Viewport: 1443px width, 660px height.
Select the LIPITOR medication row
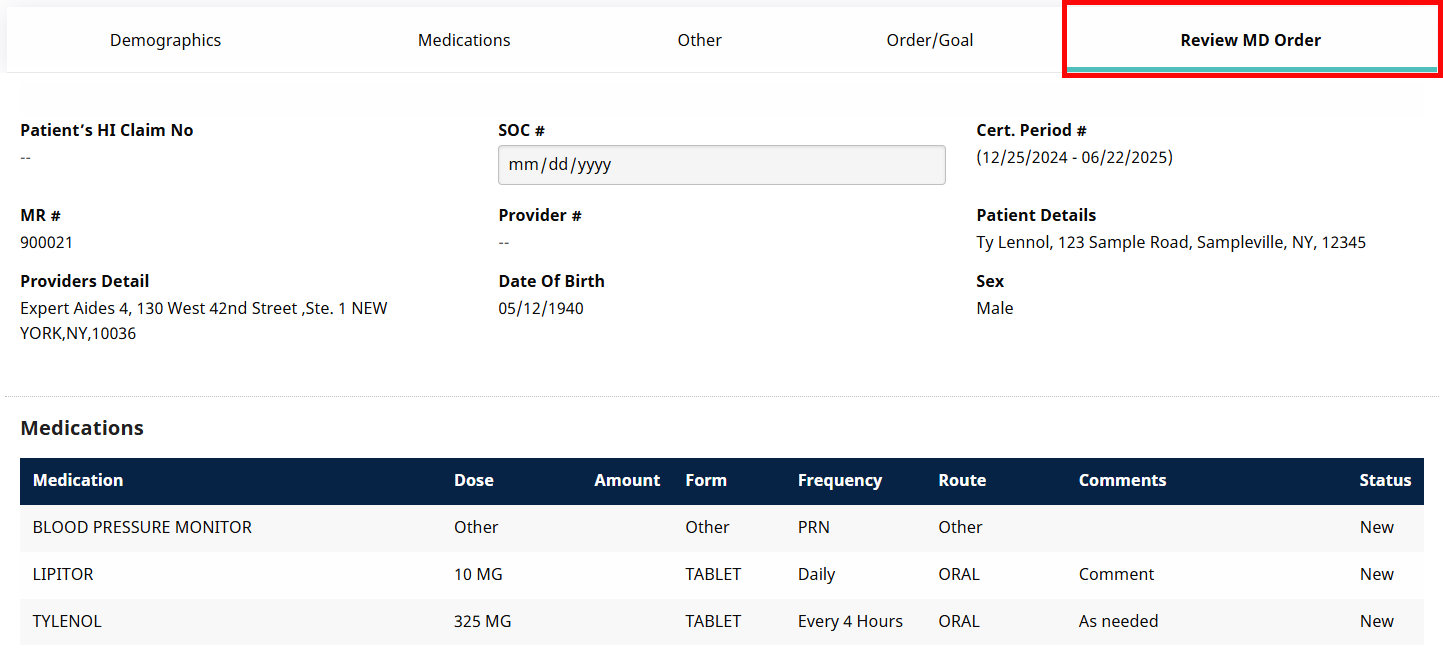coord(65,574)
